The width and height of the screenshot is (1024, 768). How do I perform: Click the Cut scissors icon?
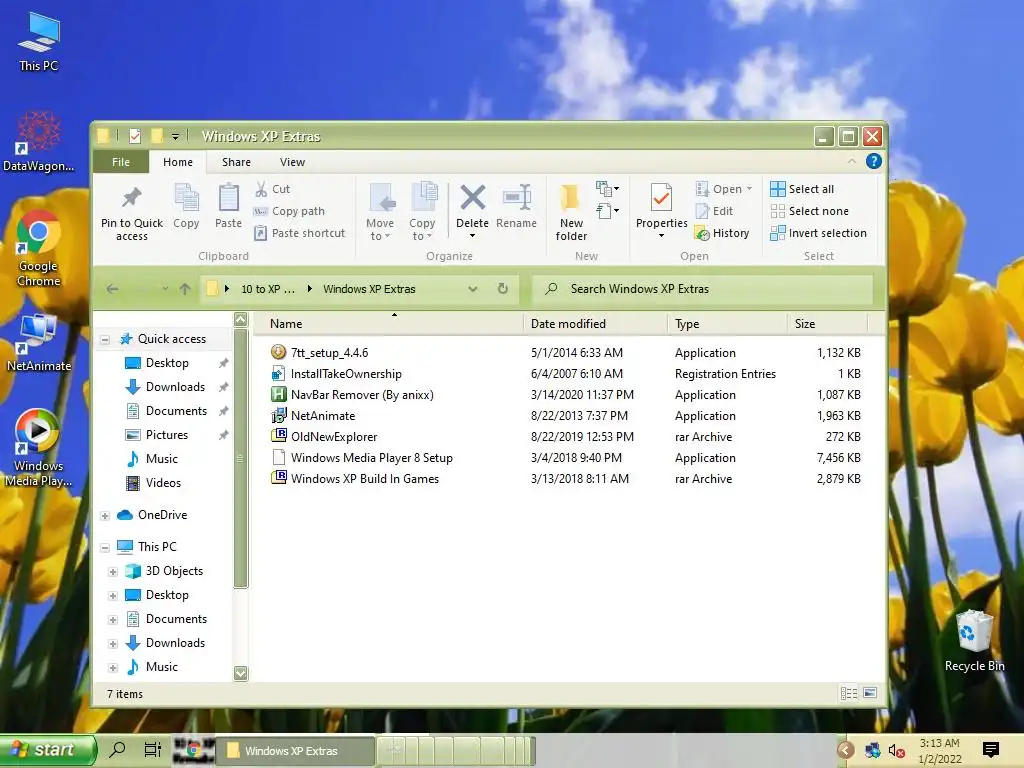261,189
